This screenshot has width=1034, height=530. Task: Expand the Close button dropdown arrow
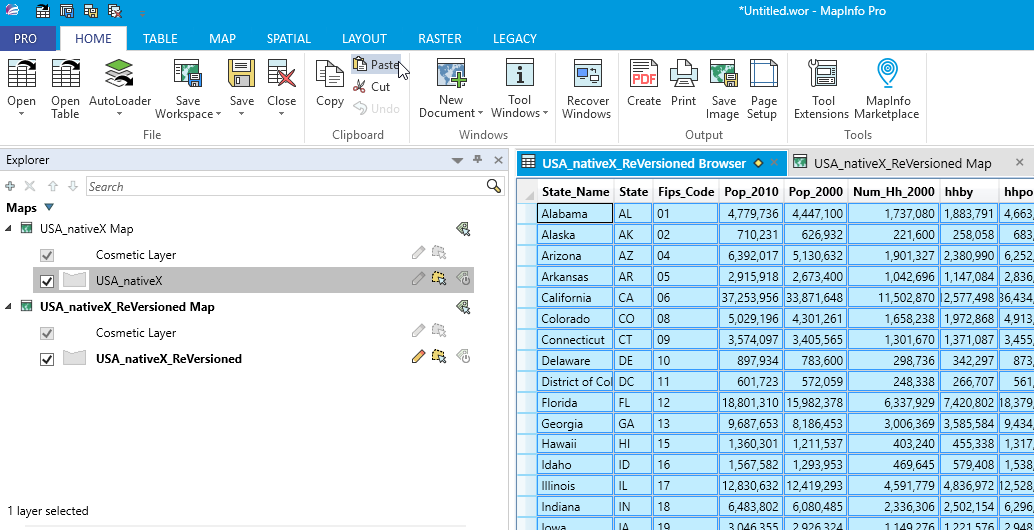tap(281, 114)
